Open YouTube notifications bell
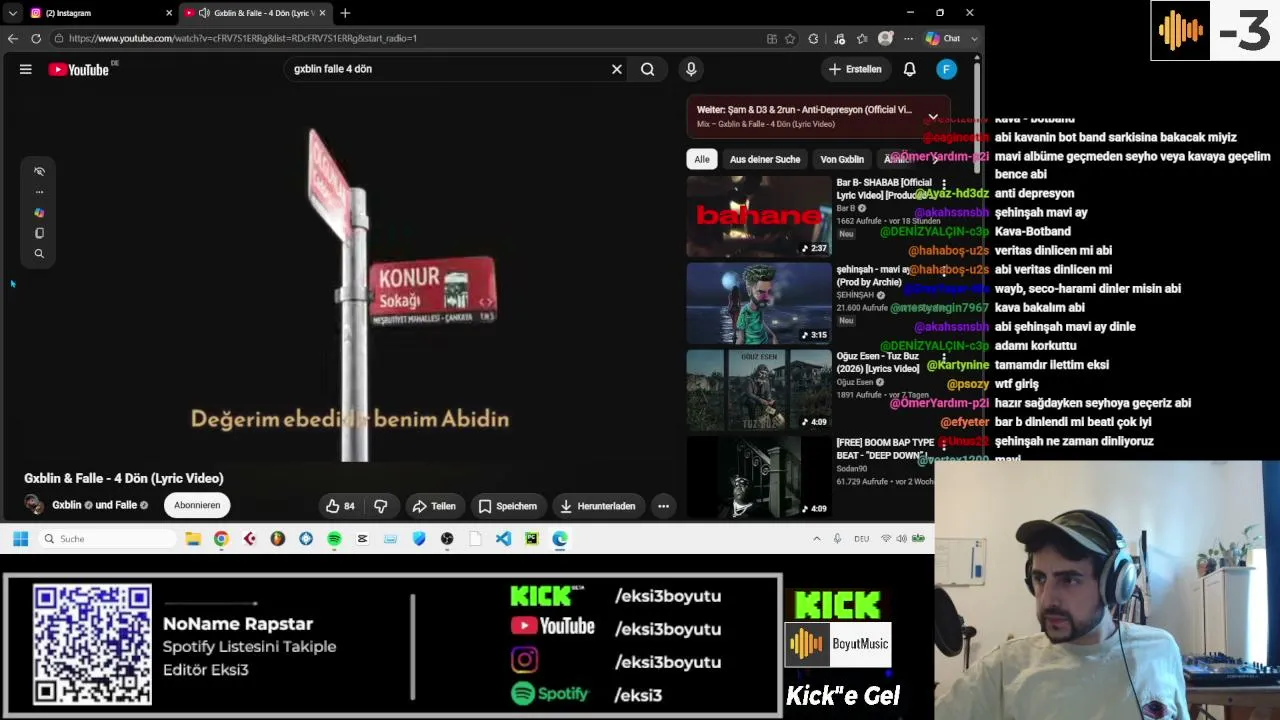 tap(910, 69)
